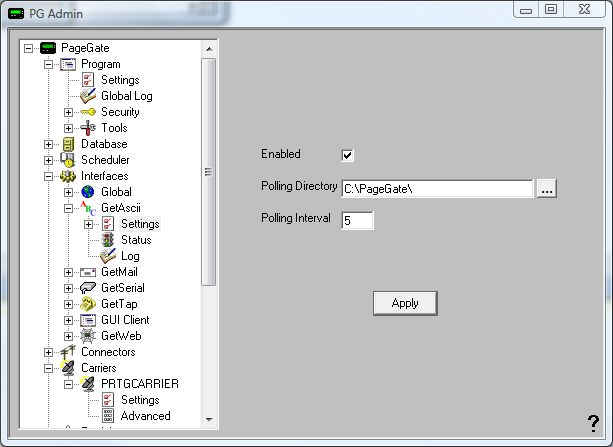Viewport: 613px width, 447px height.
Task: Click the tree scrollbar up arrow
Action: pyautogui.click(x=209, y=49)
